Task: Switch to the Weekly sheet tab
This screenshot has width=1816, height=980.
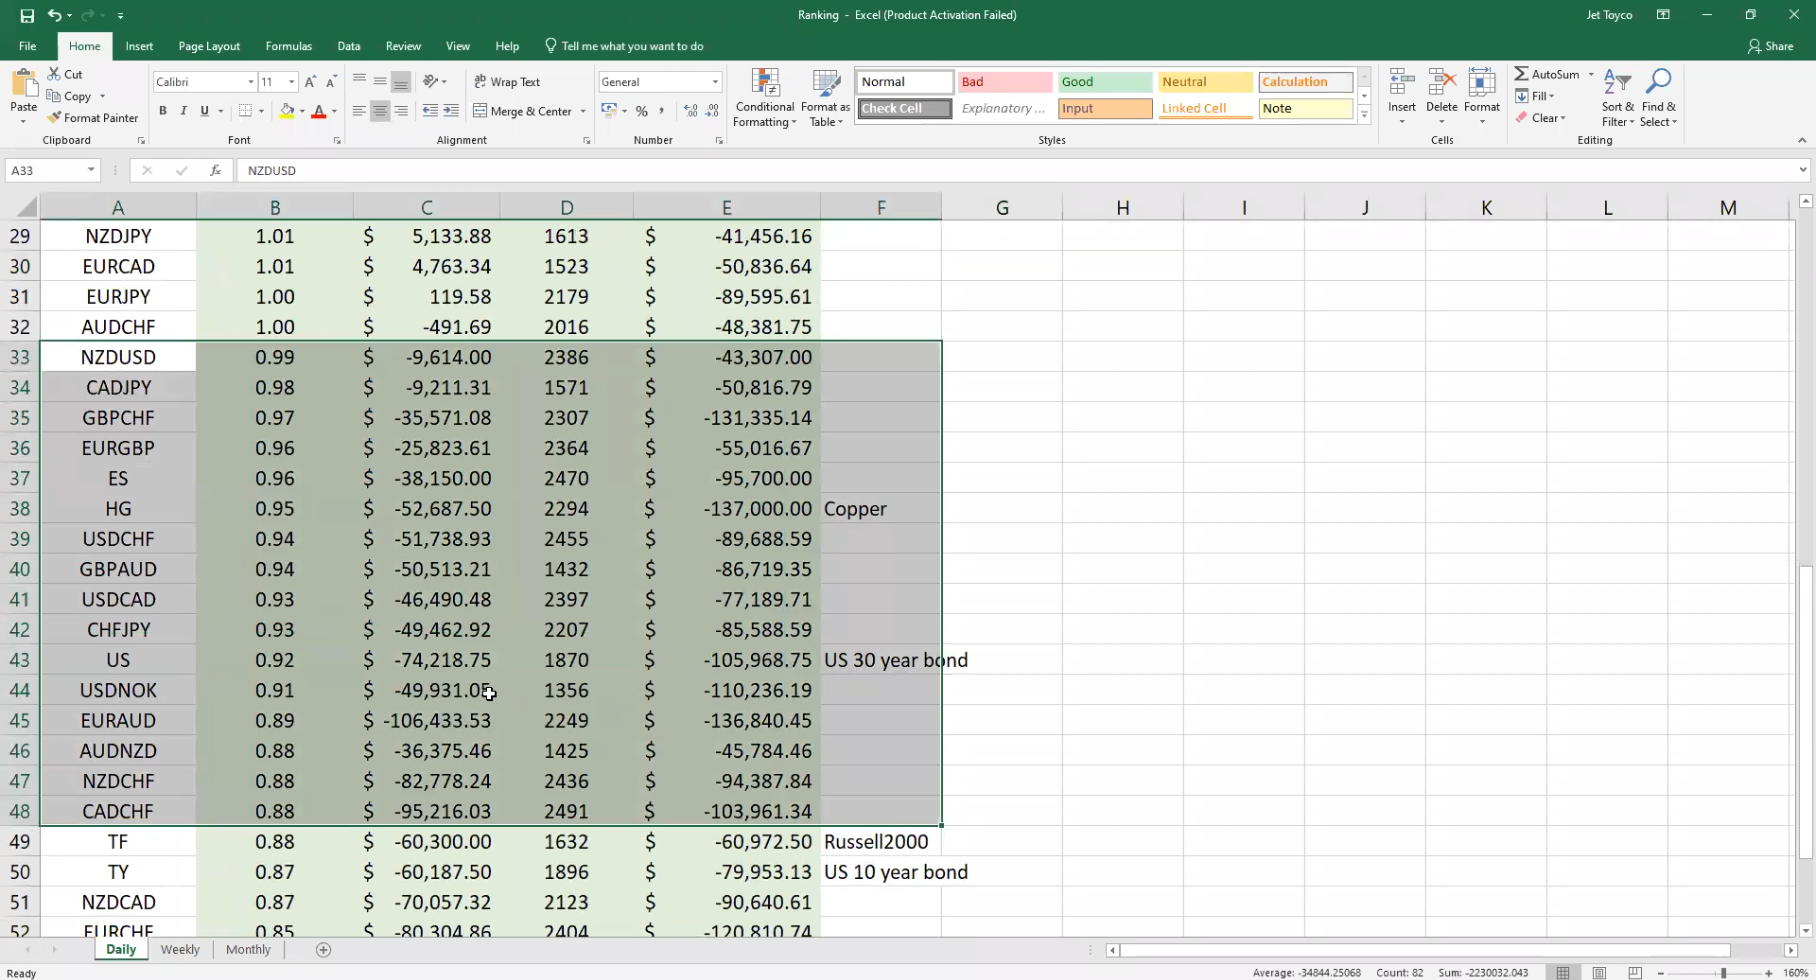Action: 180,950
